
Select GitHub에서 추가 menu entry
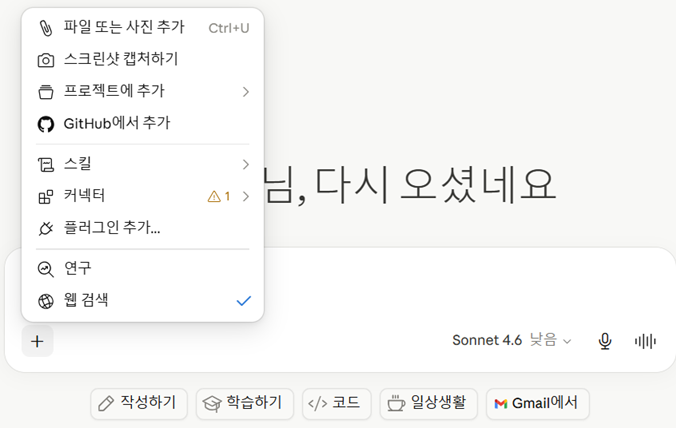(x=143, y=124)
